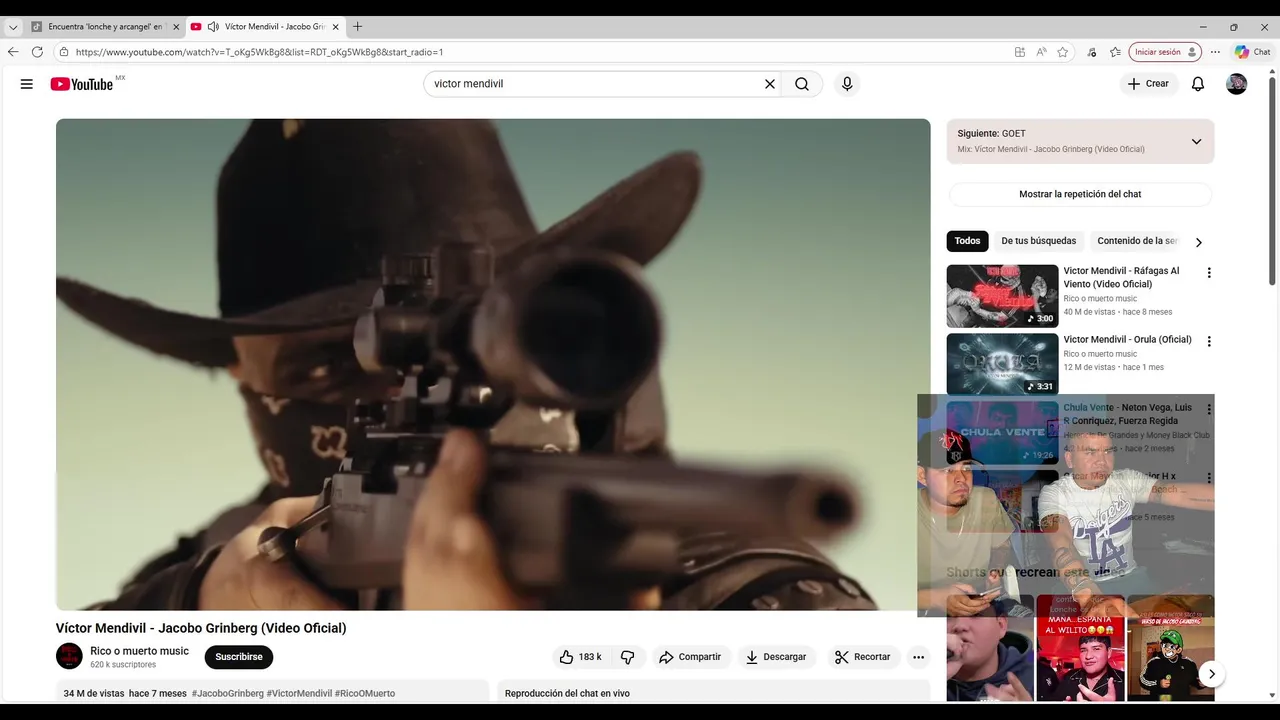Open Ráfagas Al Viento video title
Image resolution: width=1280 pixels, height=720 pixels.
pyautogui.click(x=1121, y=278)
